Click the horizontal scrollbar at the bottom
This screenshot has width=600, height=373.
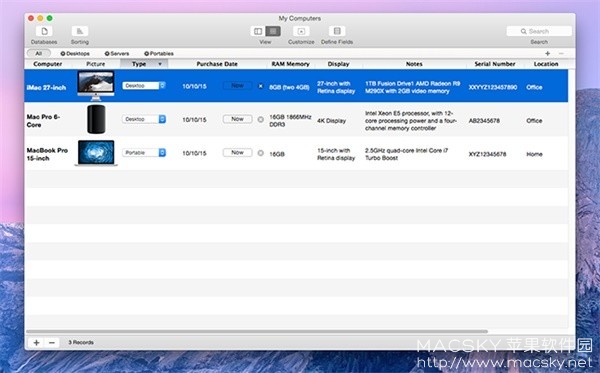(257, 331)
